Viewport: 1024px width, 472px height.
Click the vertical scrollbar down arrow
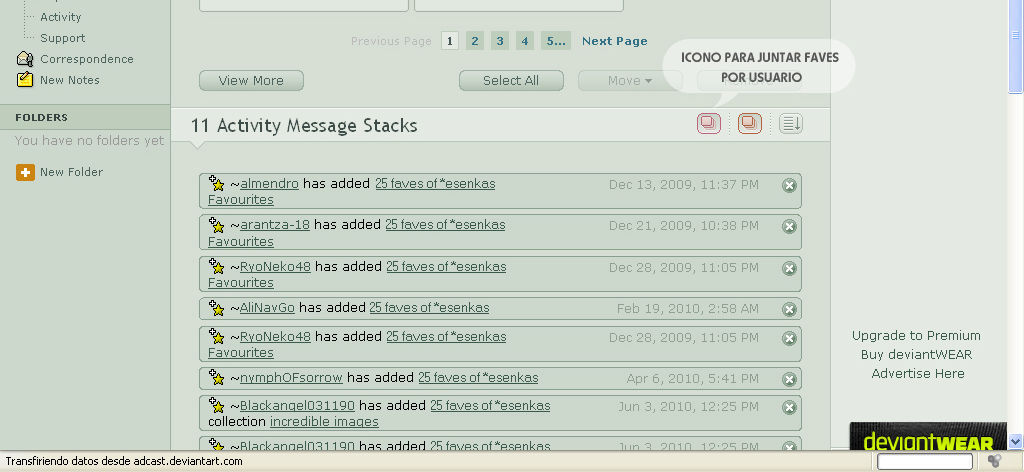(x=1015, y=441)
